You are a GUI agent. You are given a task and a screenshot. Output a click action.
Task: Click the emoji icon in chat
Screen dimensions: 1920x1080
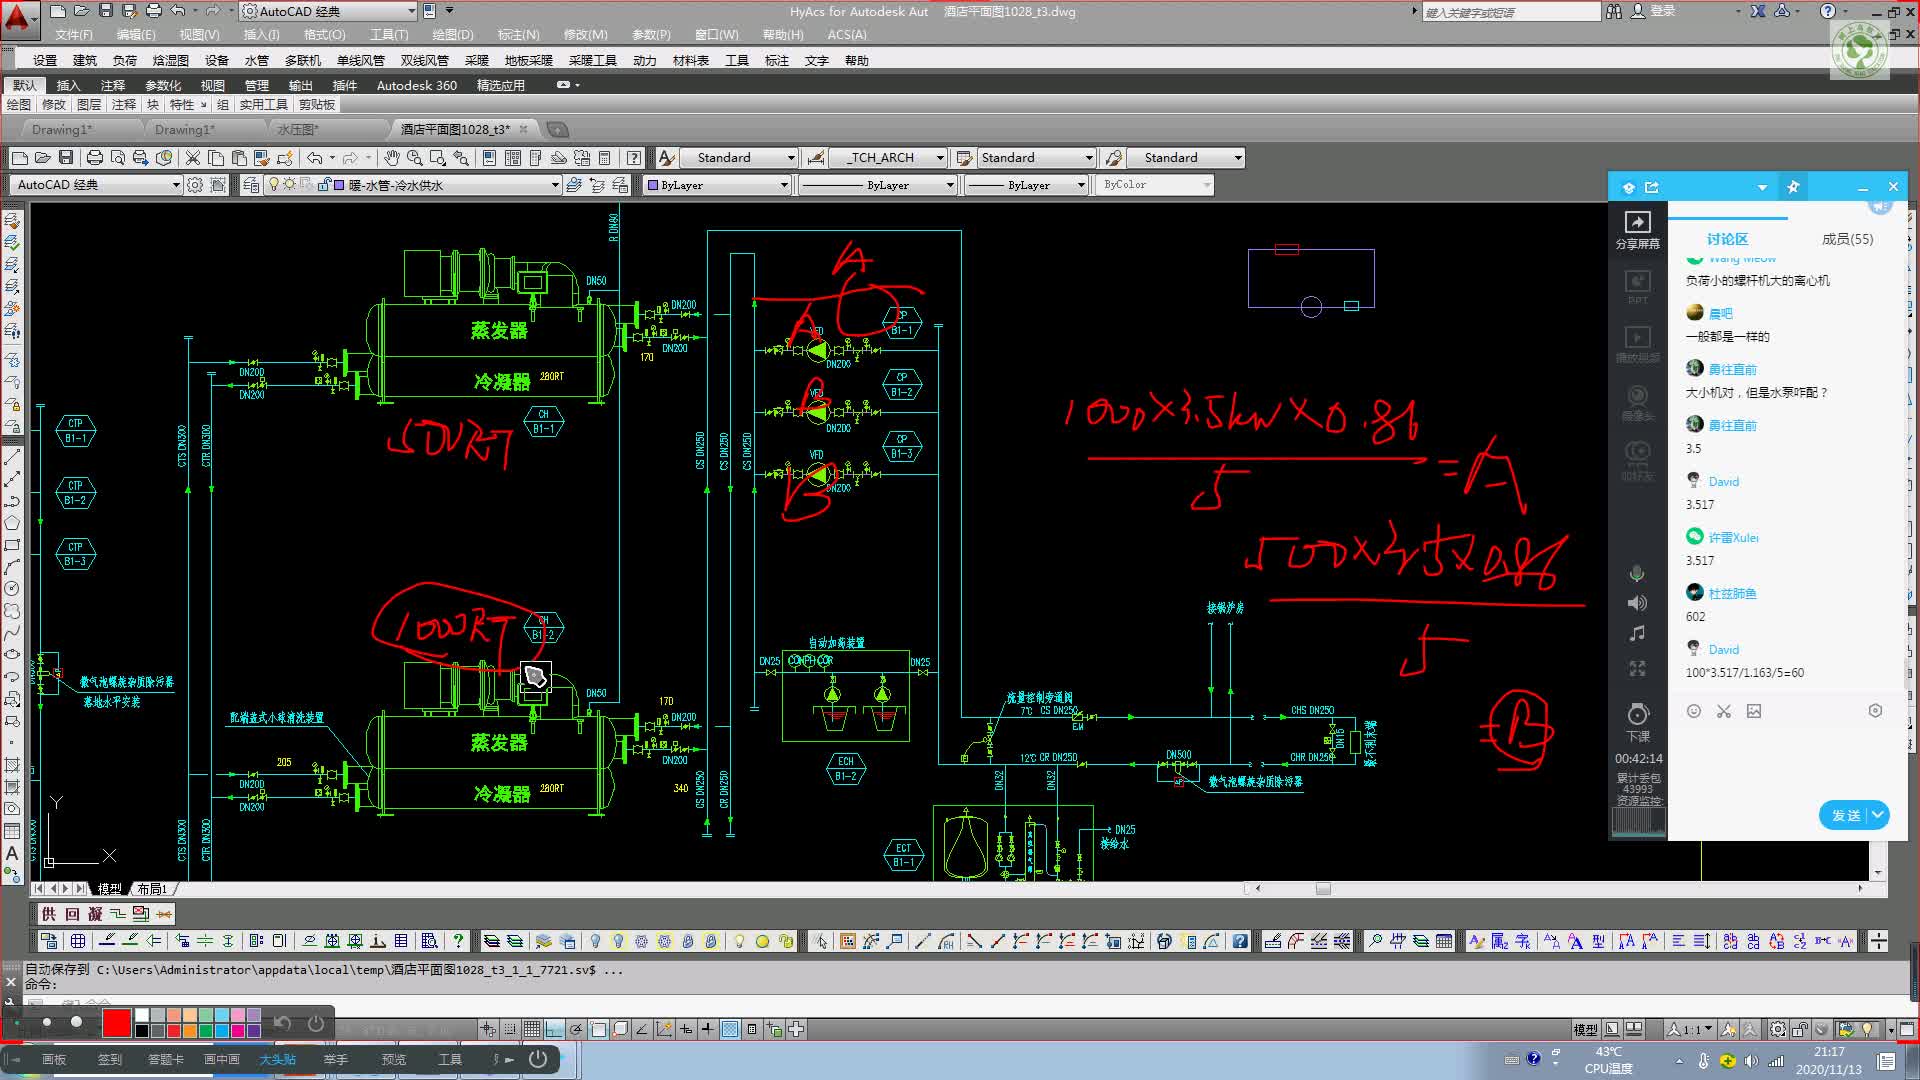pos(1694,711)
